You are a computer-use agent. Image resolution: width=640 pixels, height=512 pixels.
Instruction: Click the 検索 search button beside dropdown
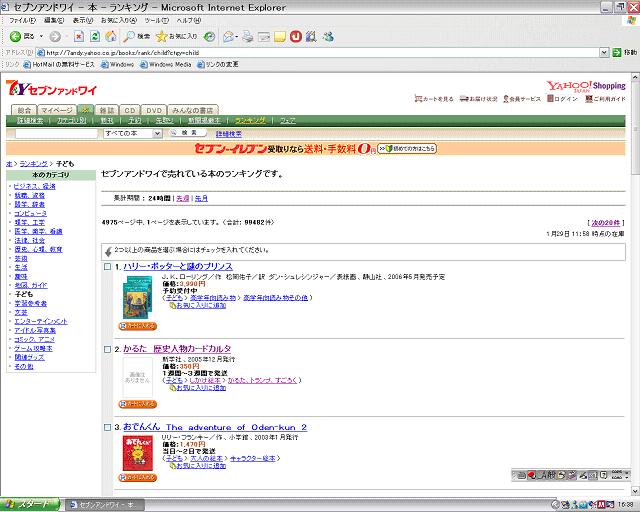point(188,133)
